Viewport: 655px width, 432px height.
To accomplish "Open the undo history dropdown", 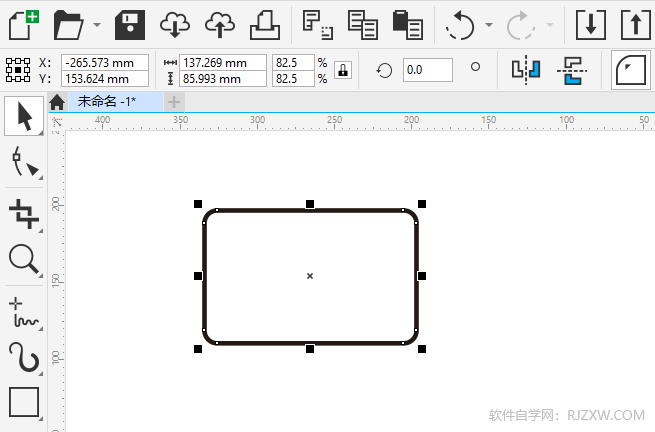I will (488, 25).
